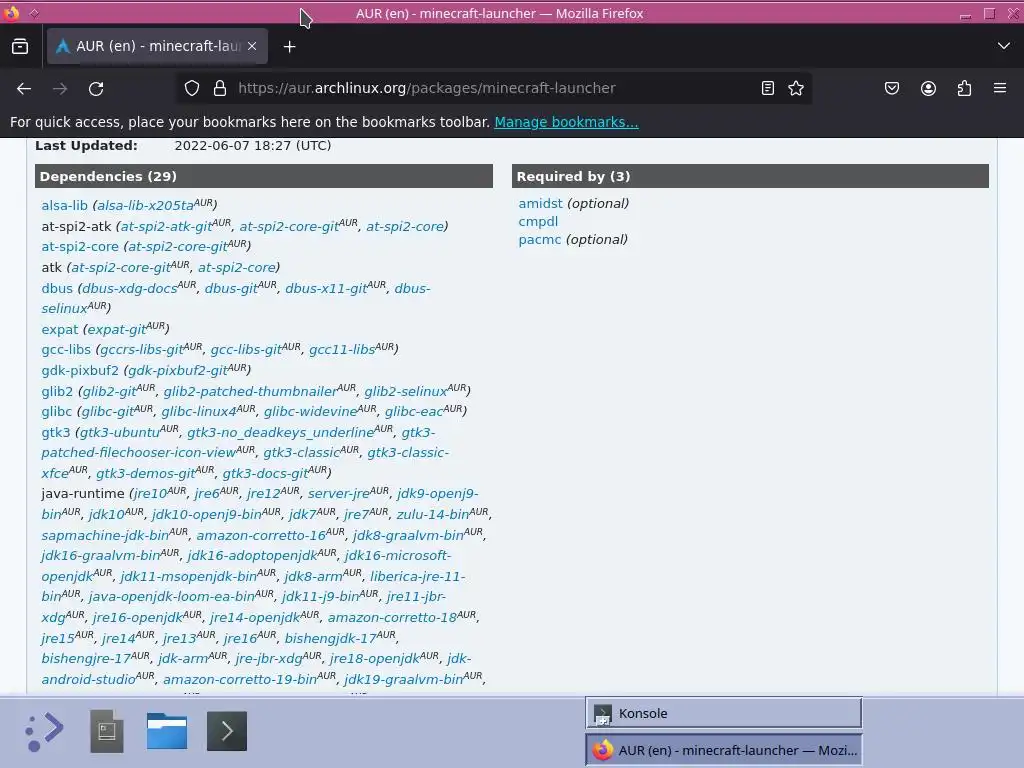1024x768 pixels.
Task: View site security padlock info
Action: (x=220, y=88)
